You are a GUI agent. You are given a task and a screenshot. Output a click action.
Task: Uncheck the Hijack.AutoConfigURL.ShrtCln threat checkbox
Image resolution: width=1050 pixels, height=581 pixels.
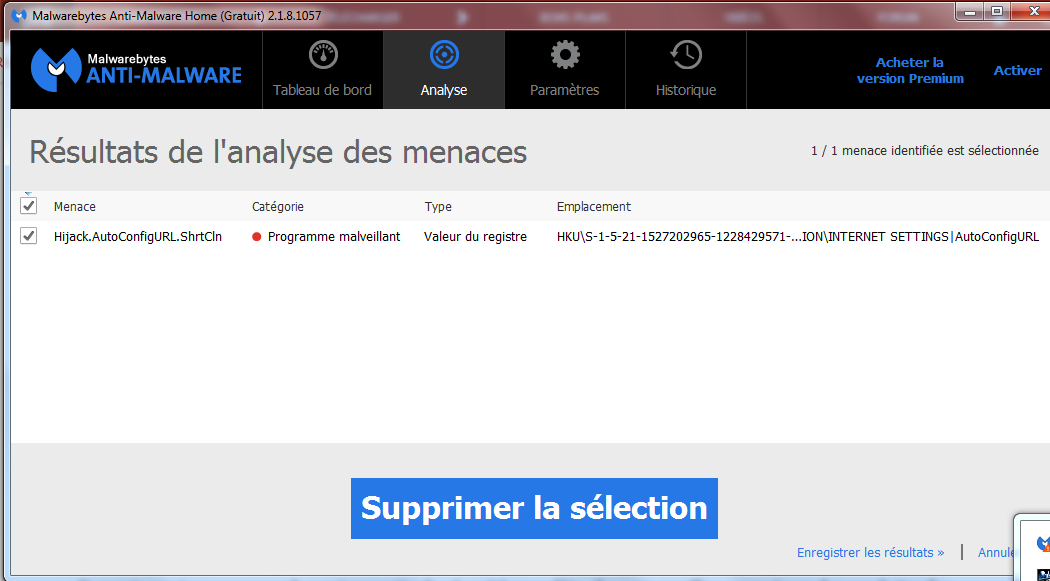(28, 236)
